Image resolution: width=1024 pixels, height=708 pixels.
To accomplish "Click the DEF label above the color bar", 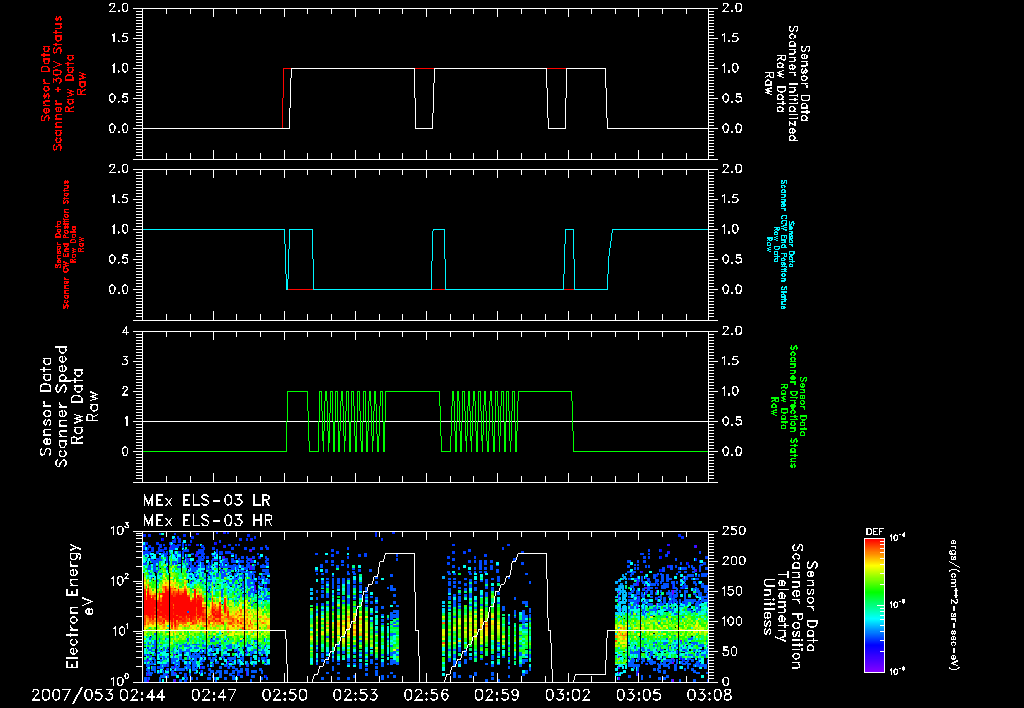I will tap(874, 532).
